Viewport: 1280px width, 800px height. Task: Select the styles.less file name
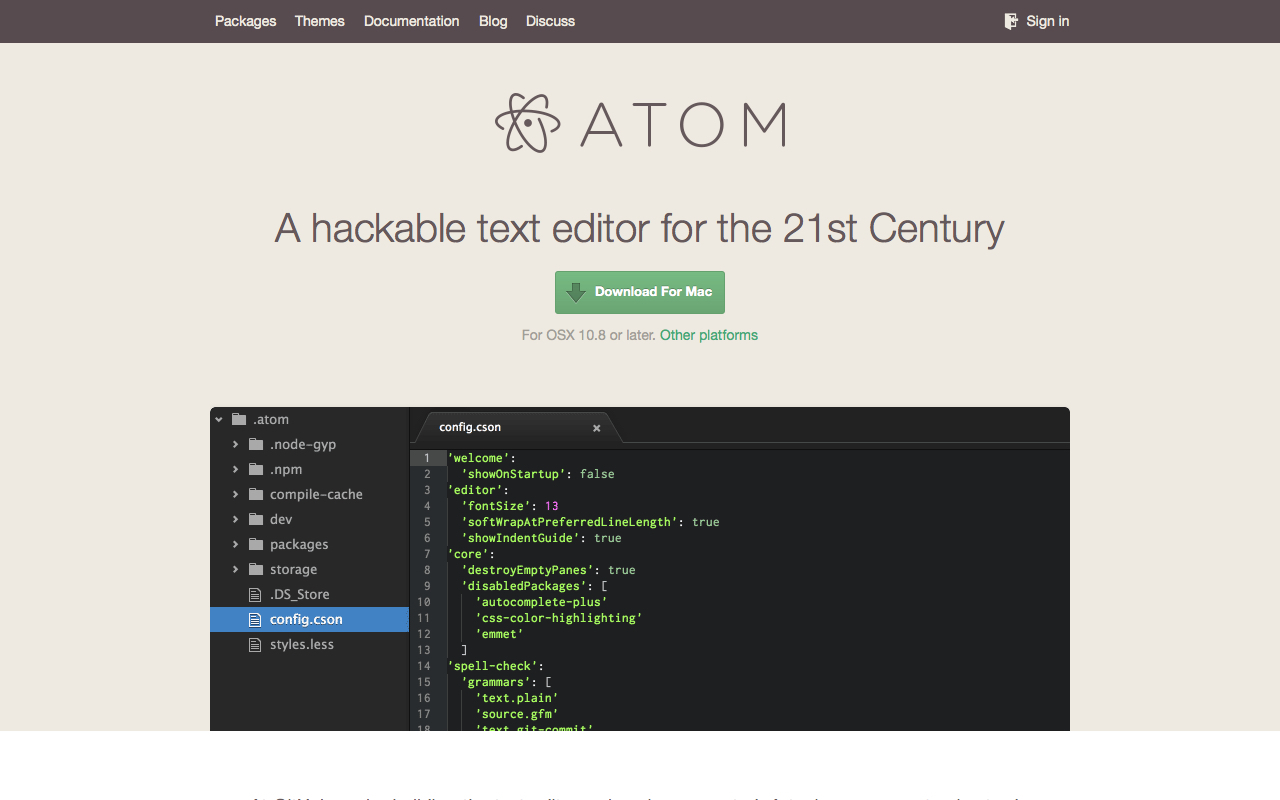pos(302,644)
